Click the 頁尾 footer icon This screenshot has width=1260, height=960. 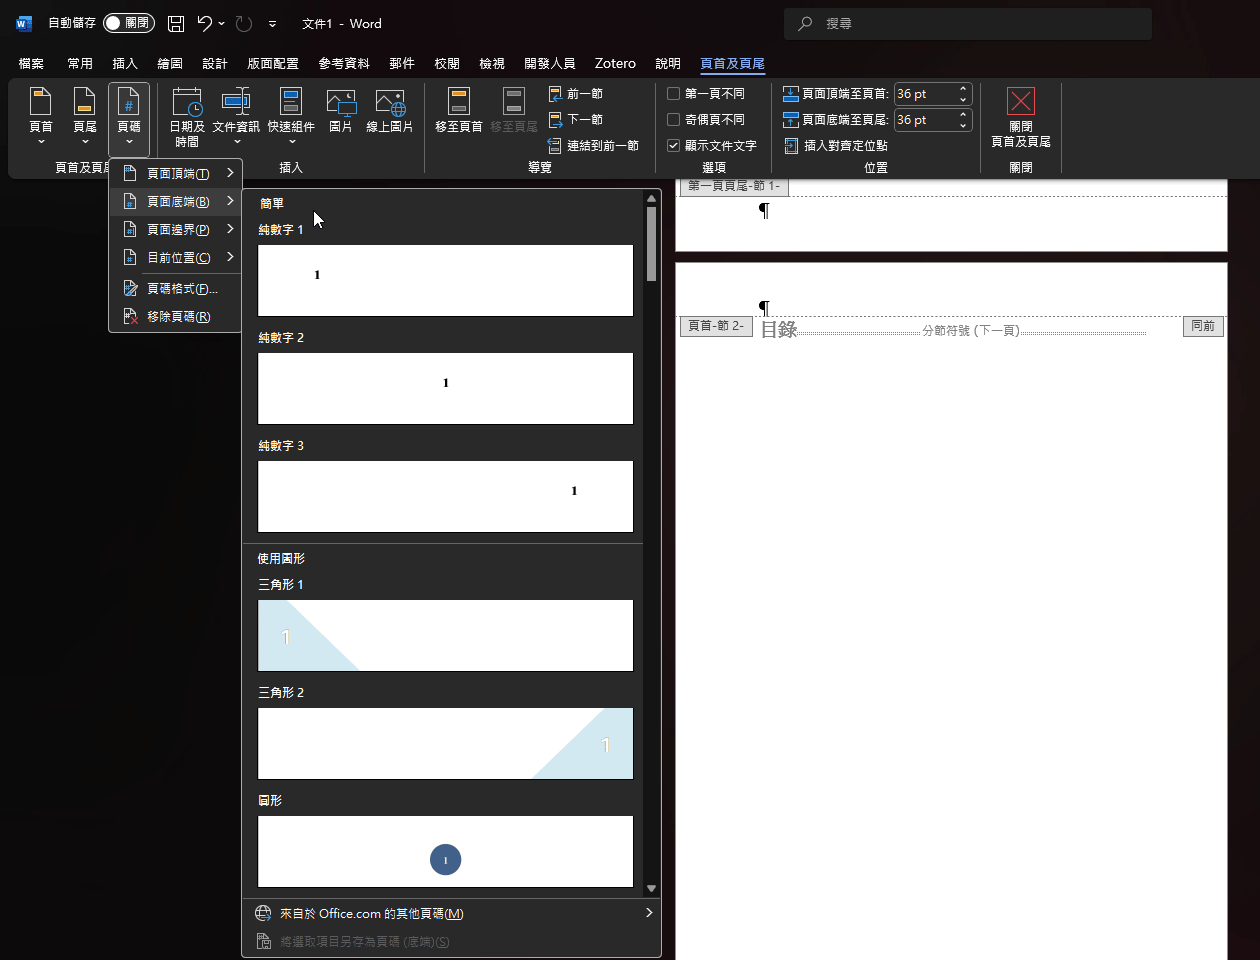[x=85, y=115]
